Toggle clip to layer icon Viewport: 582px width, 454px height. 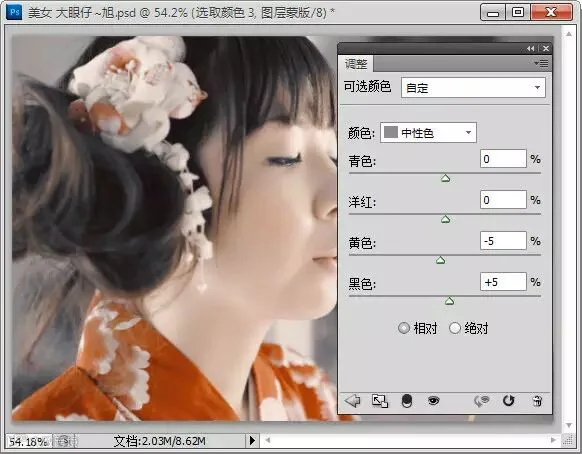tap(407, 401)
